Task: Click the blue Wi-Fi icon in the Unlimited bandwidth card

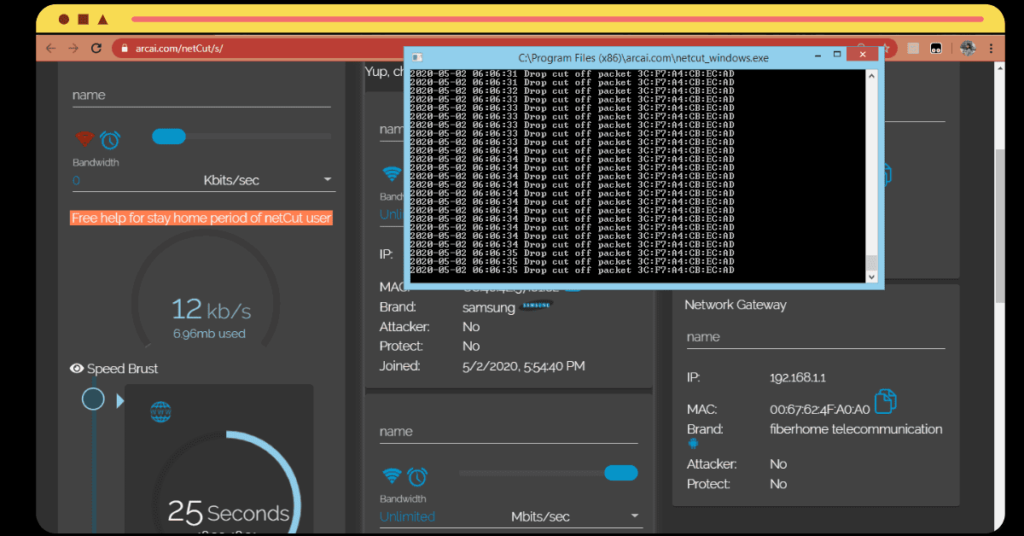Action: coord(392,476)
